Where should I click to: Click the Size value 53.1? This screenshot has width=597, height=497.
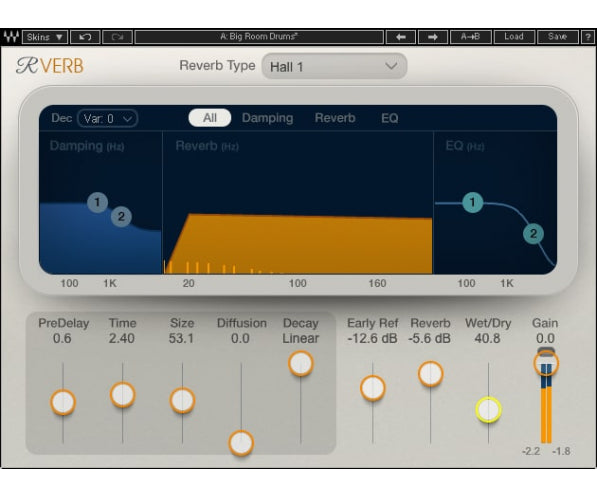click(181, 338)
